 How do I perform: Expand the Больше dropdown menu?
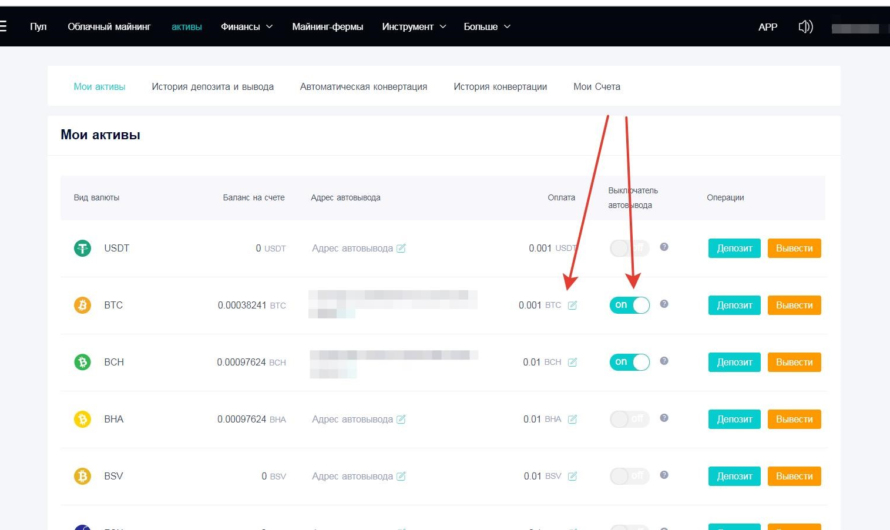487,27
